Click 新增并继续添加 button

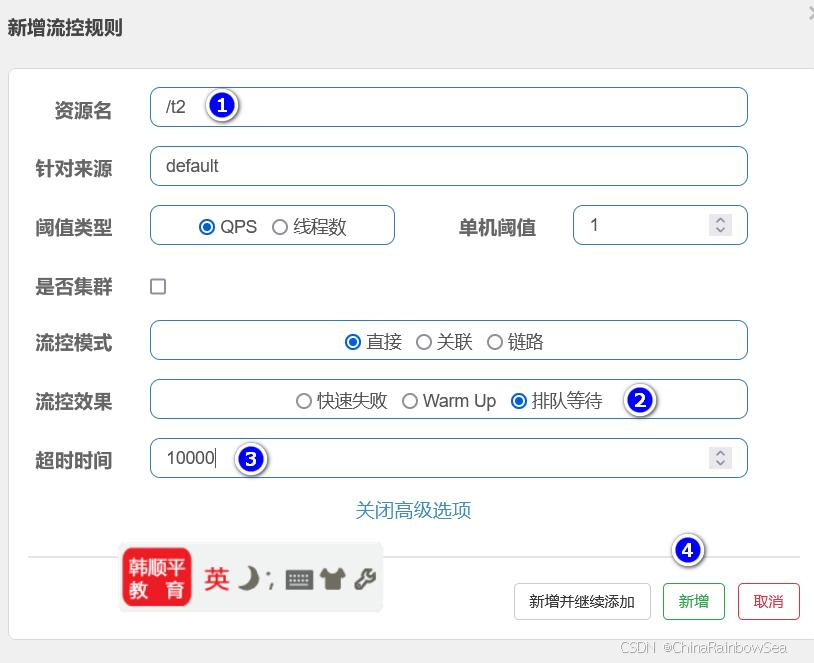click(x=582, y=602)
